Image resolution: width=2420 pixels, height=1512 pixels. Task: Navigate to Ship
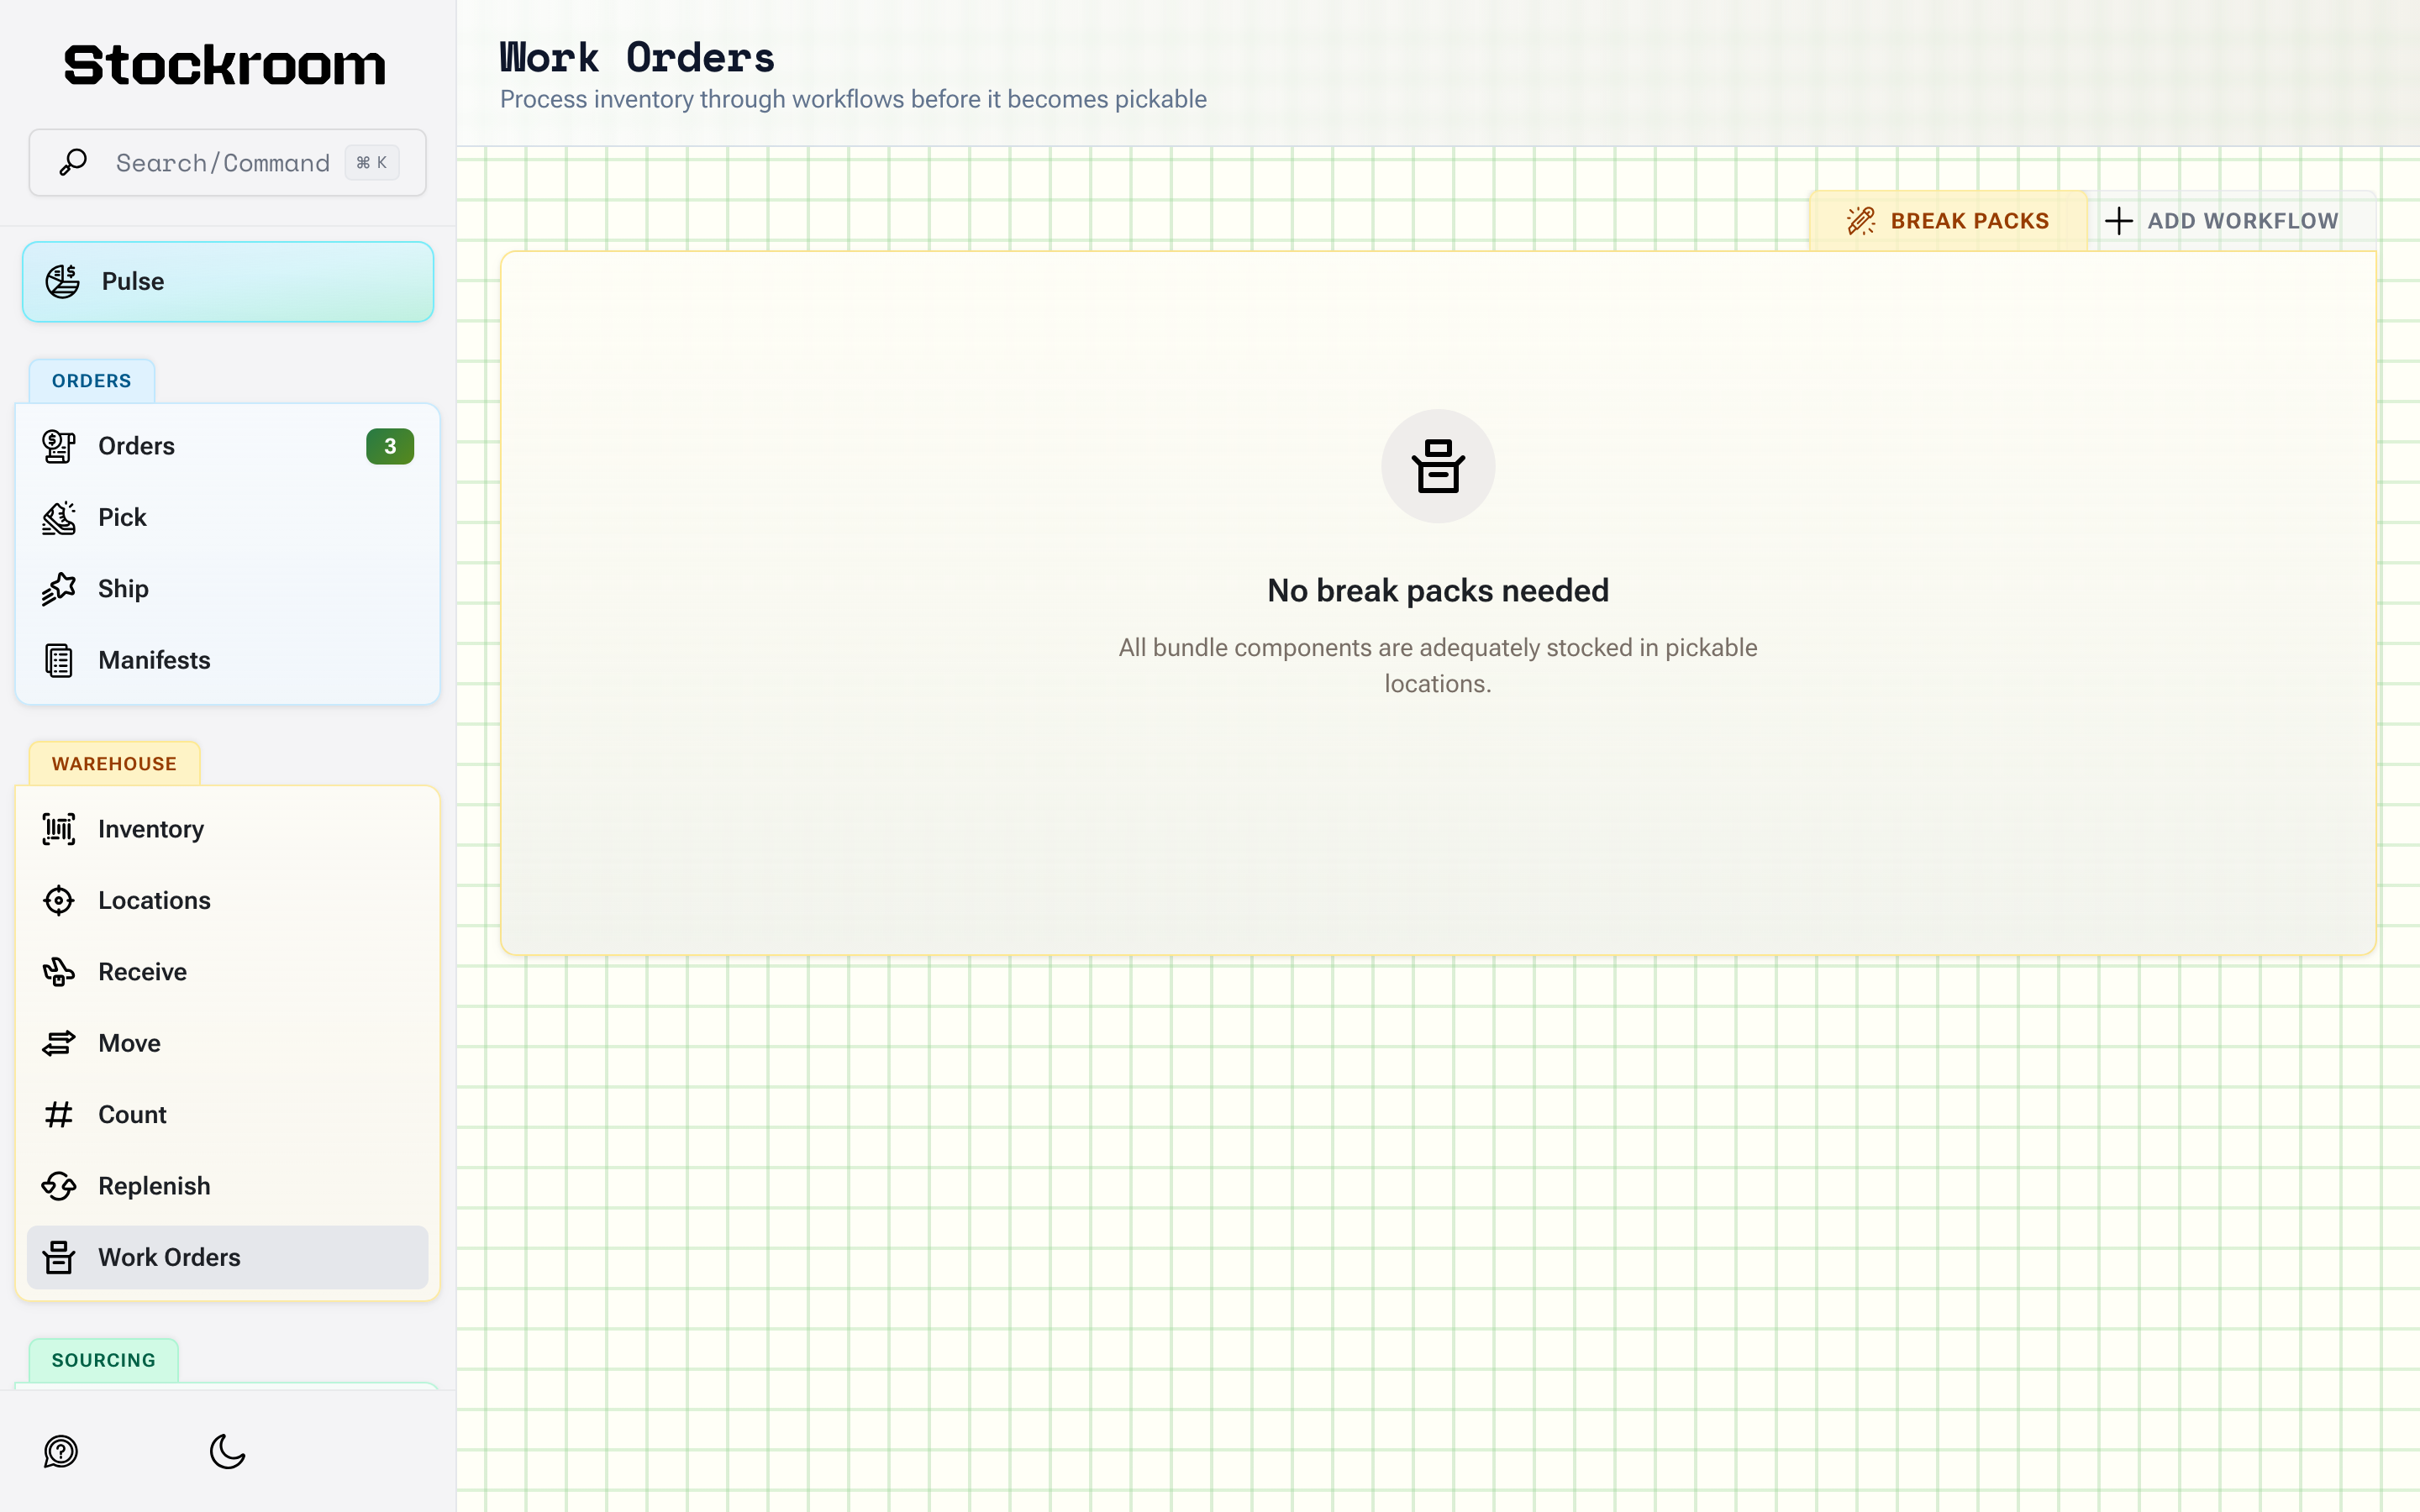228,589
